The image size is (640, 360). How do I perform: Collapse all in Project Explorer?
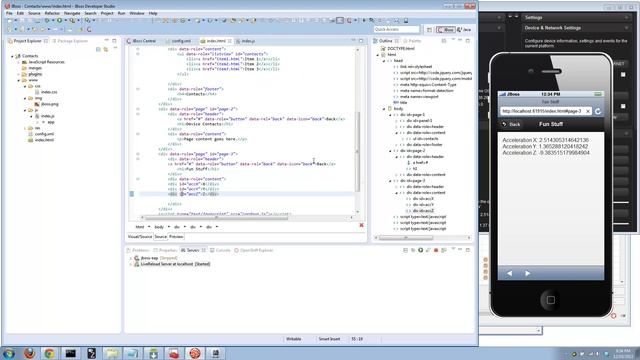(98, 49)
